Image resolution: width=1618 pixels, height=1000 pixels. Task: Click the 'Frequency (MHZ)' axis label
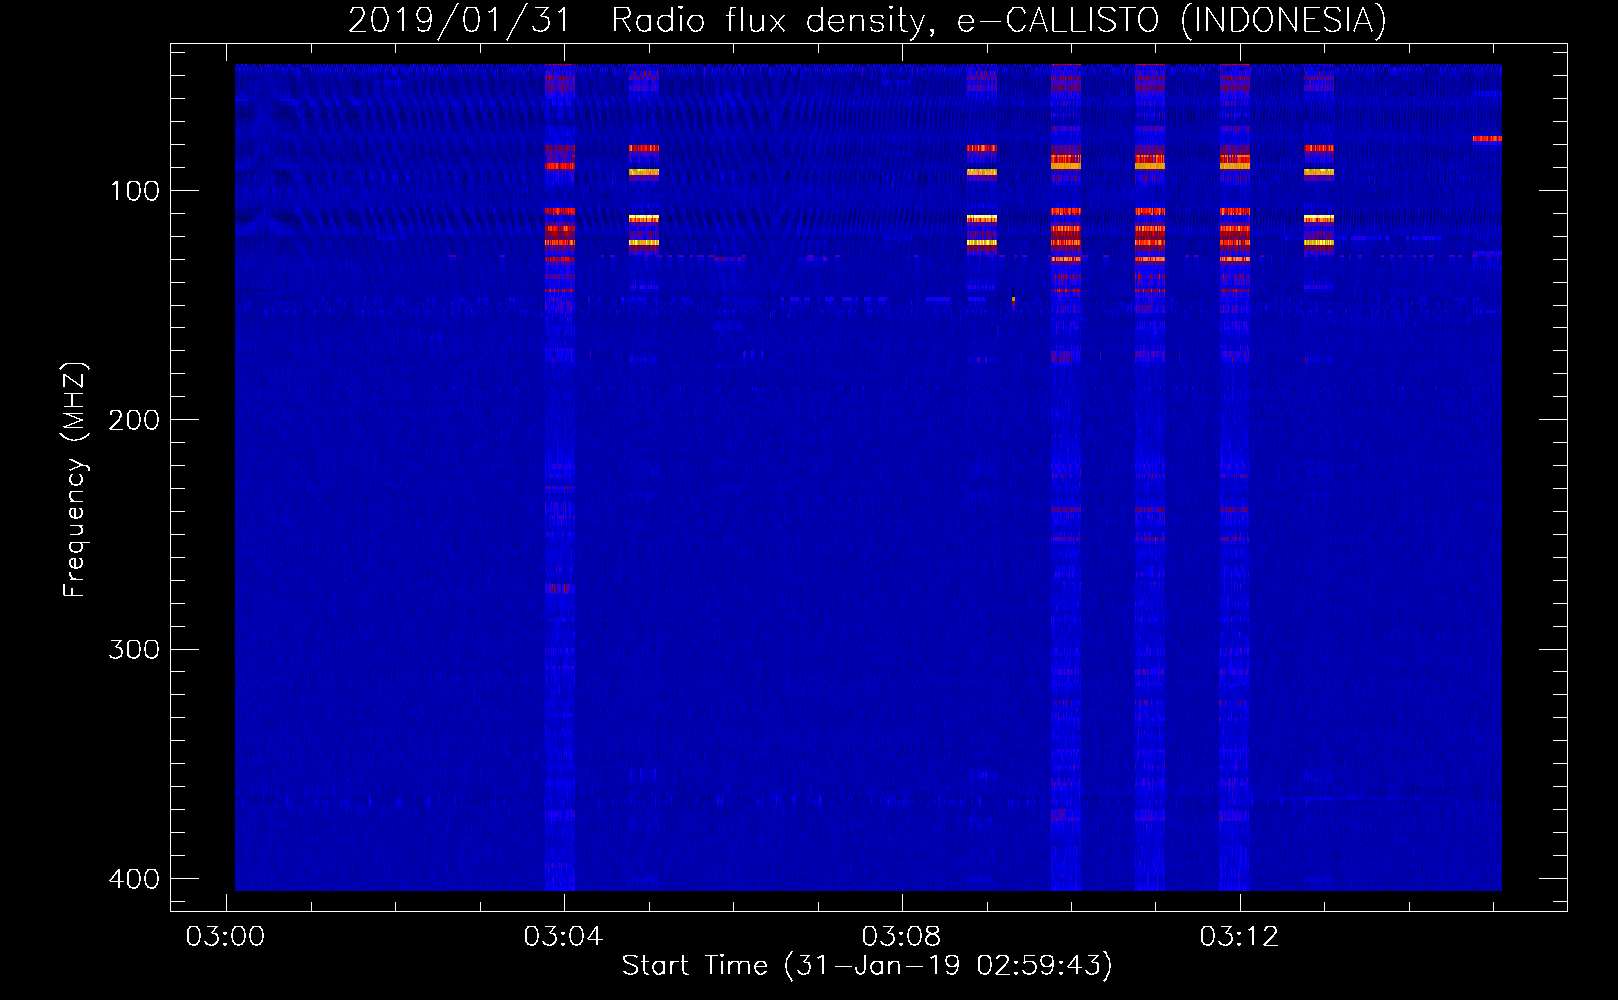[75, 480]
